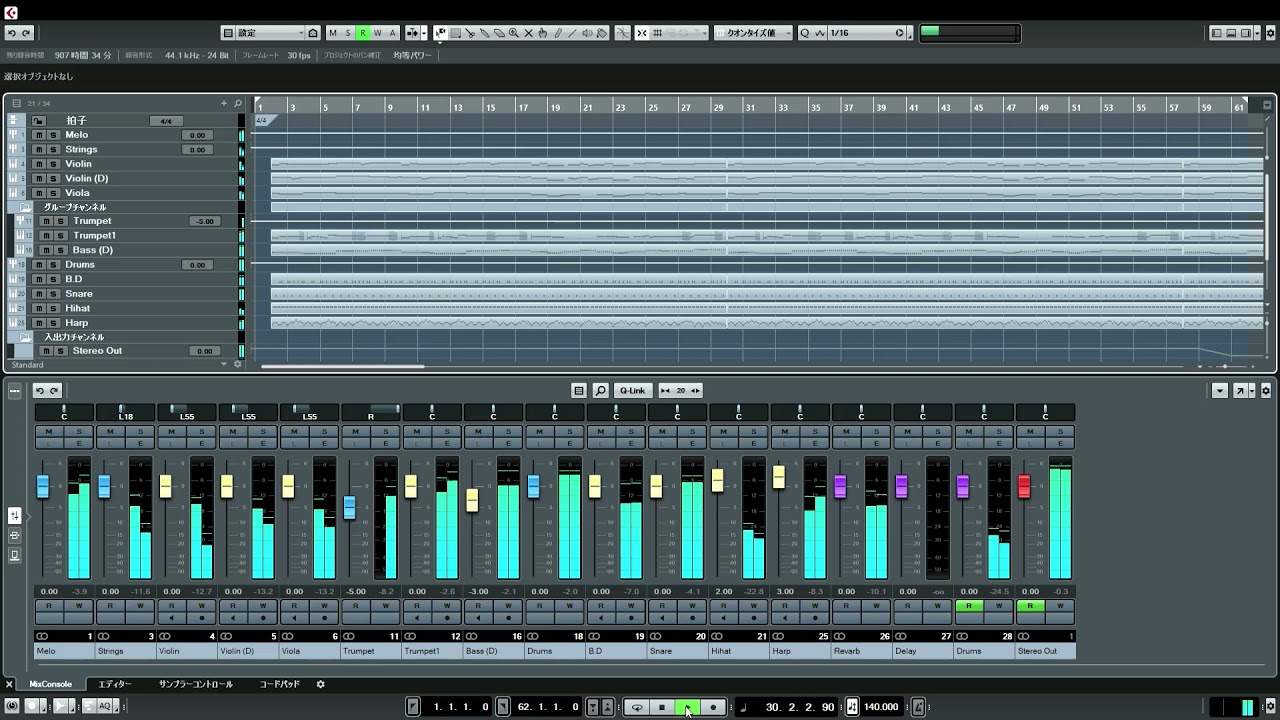Open コードパッド tab
This screenshot has height=720, width=1280.
click(x=279, y=684)
